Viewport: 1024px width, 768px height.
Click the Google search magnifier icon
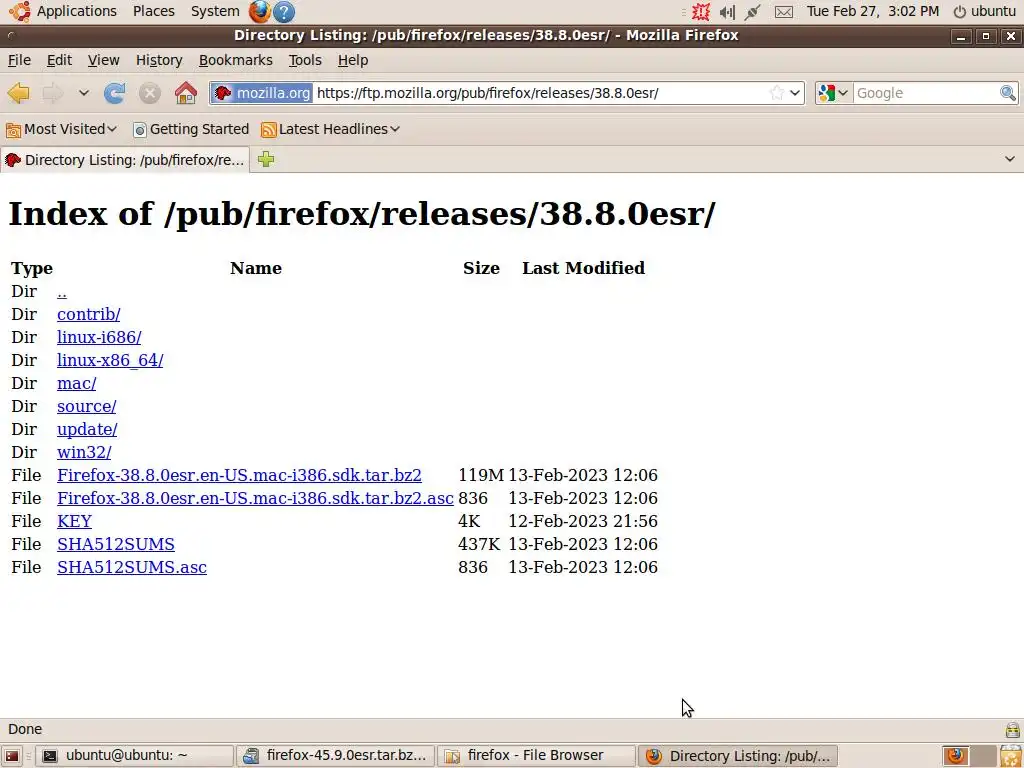coord(1008,93)
